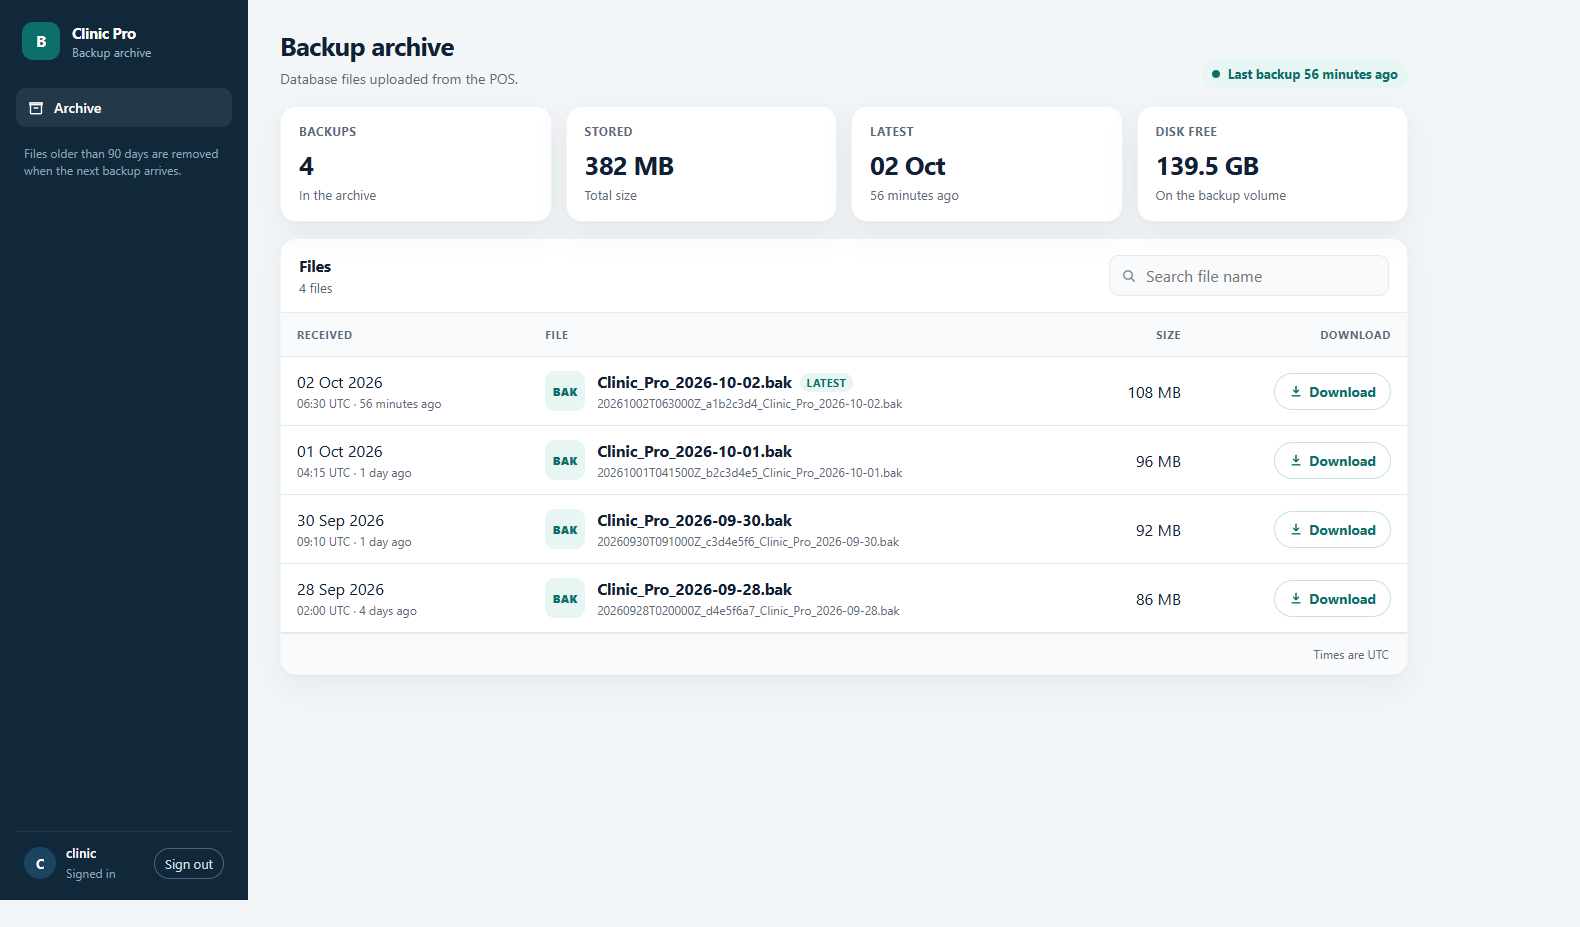Select file name Clinic_Pro_2026-09-28.bak
Viewport: 1580px width, 927px height.
(x=694, y=589)
